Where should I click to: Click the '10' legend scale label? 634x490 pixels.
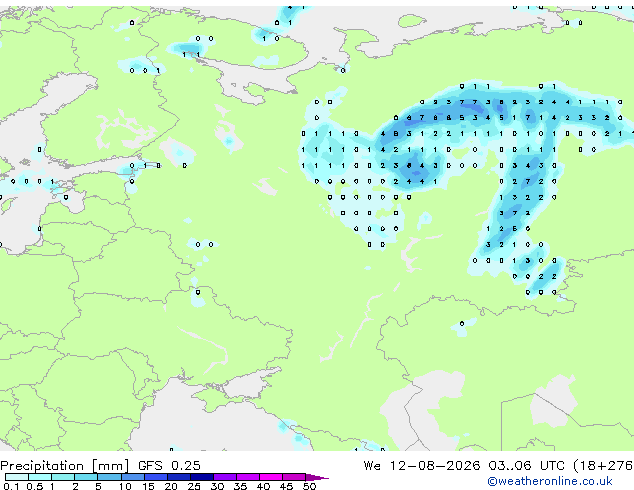click(125, 486)
